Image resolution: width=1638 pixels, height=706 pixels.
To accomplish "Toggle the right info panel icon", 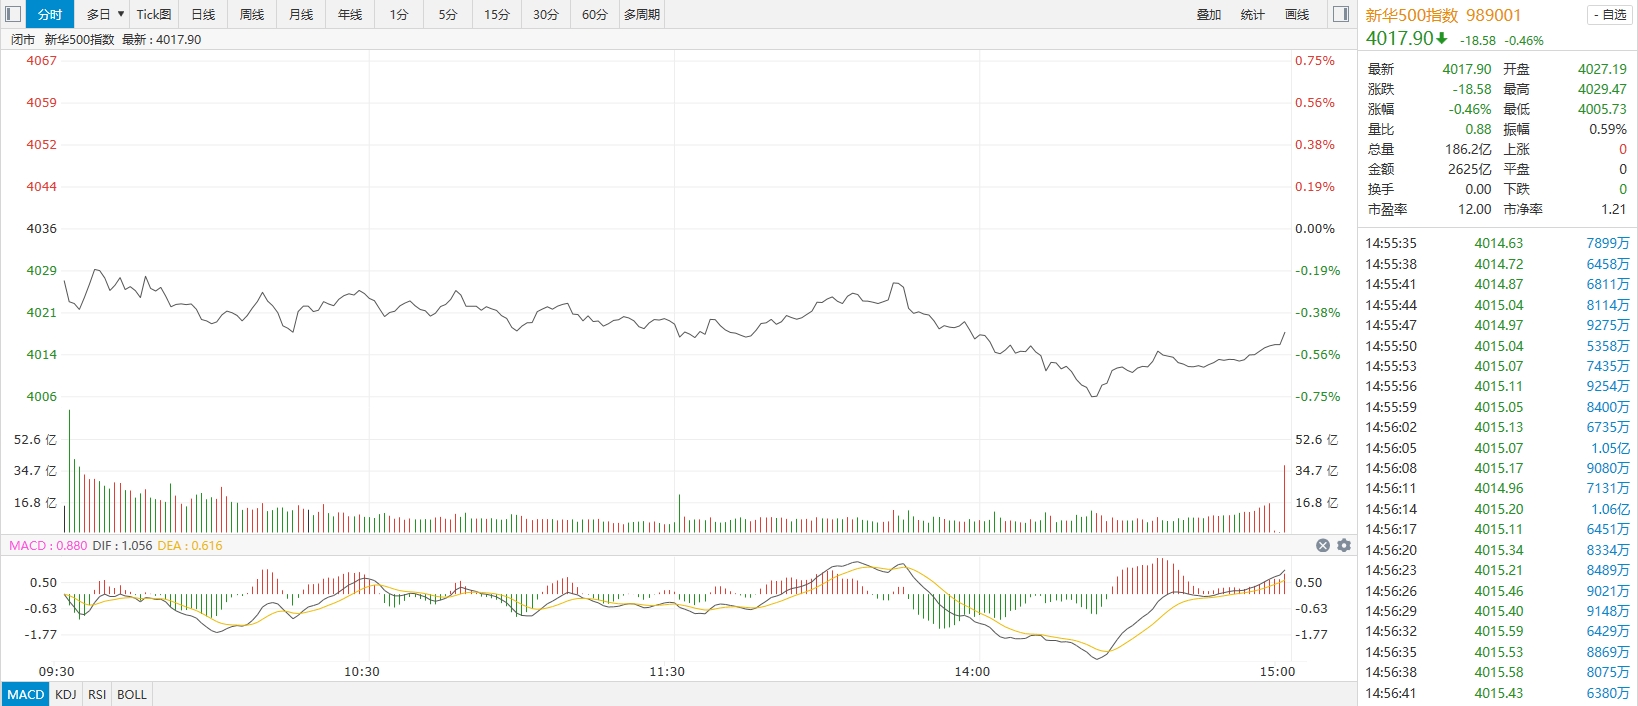I will click(x=1341, y=14).
